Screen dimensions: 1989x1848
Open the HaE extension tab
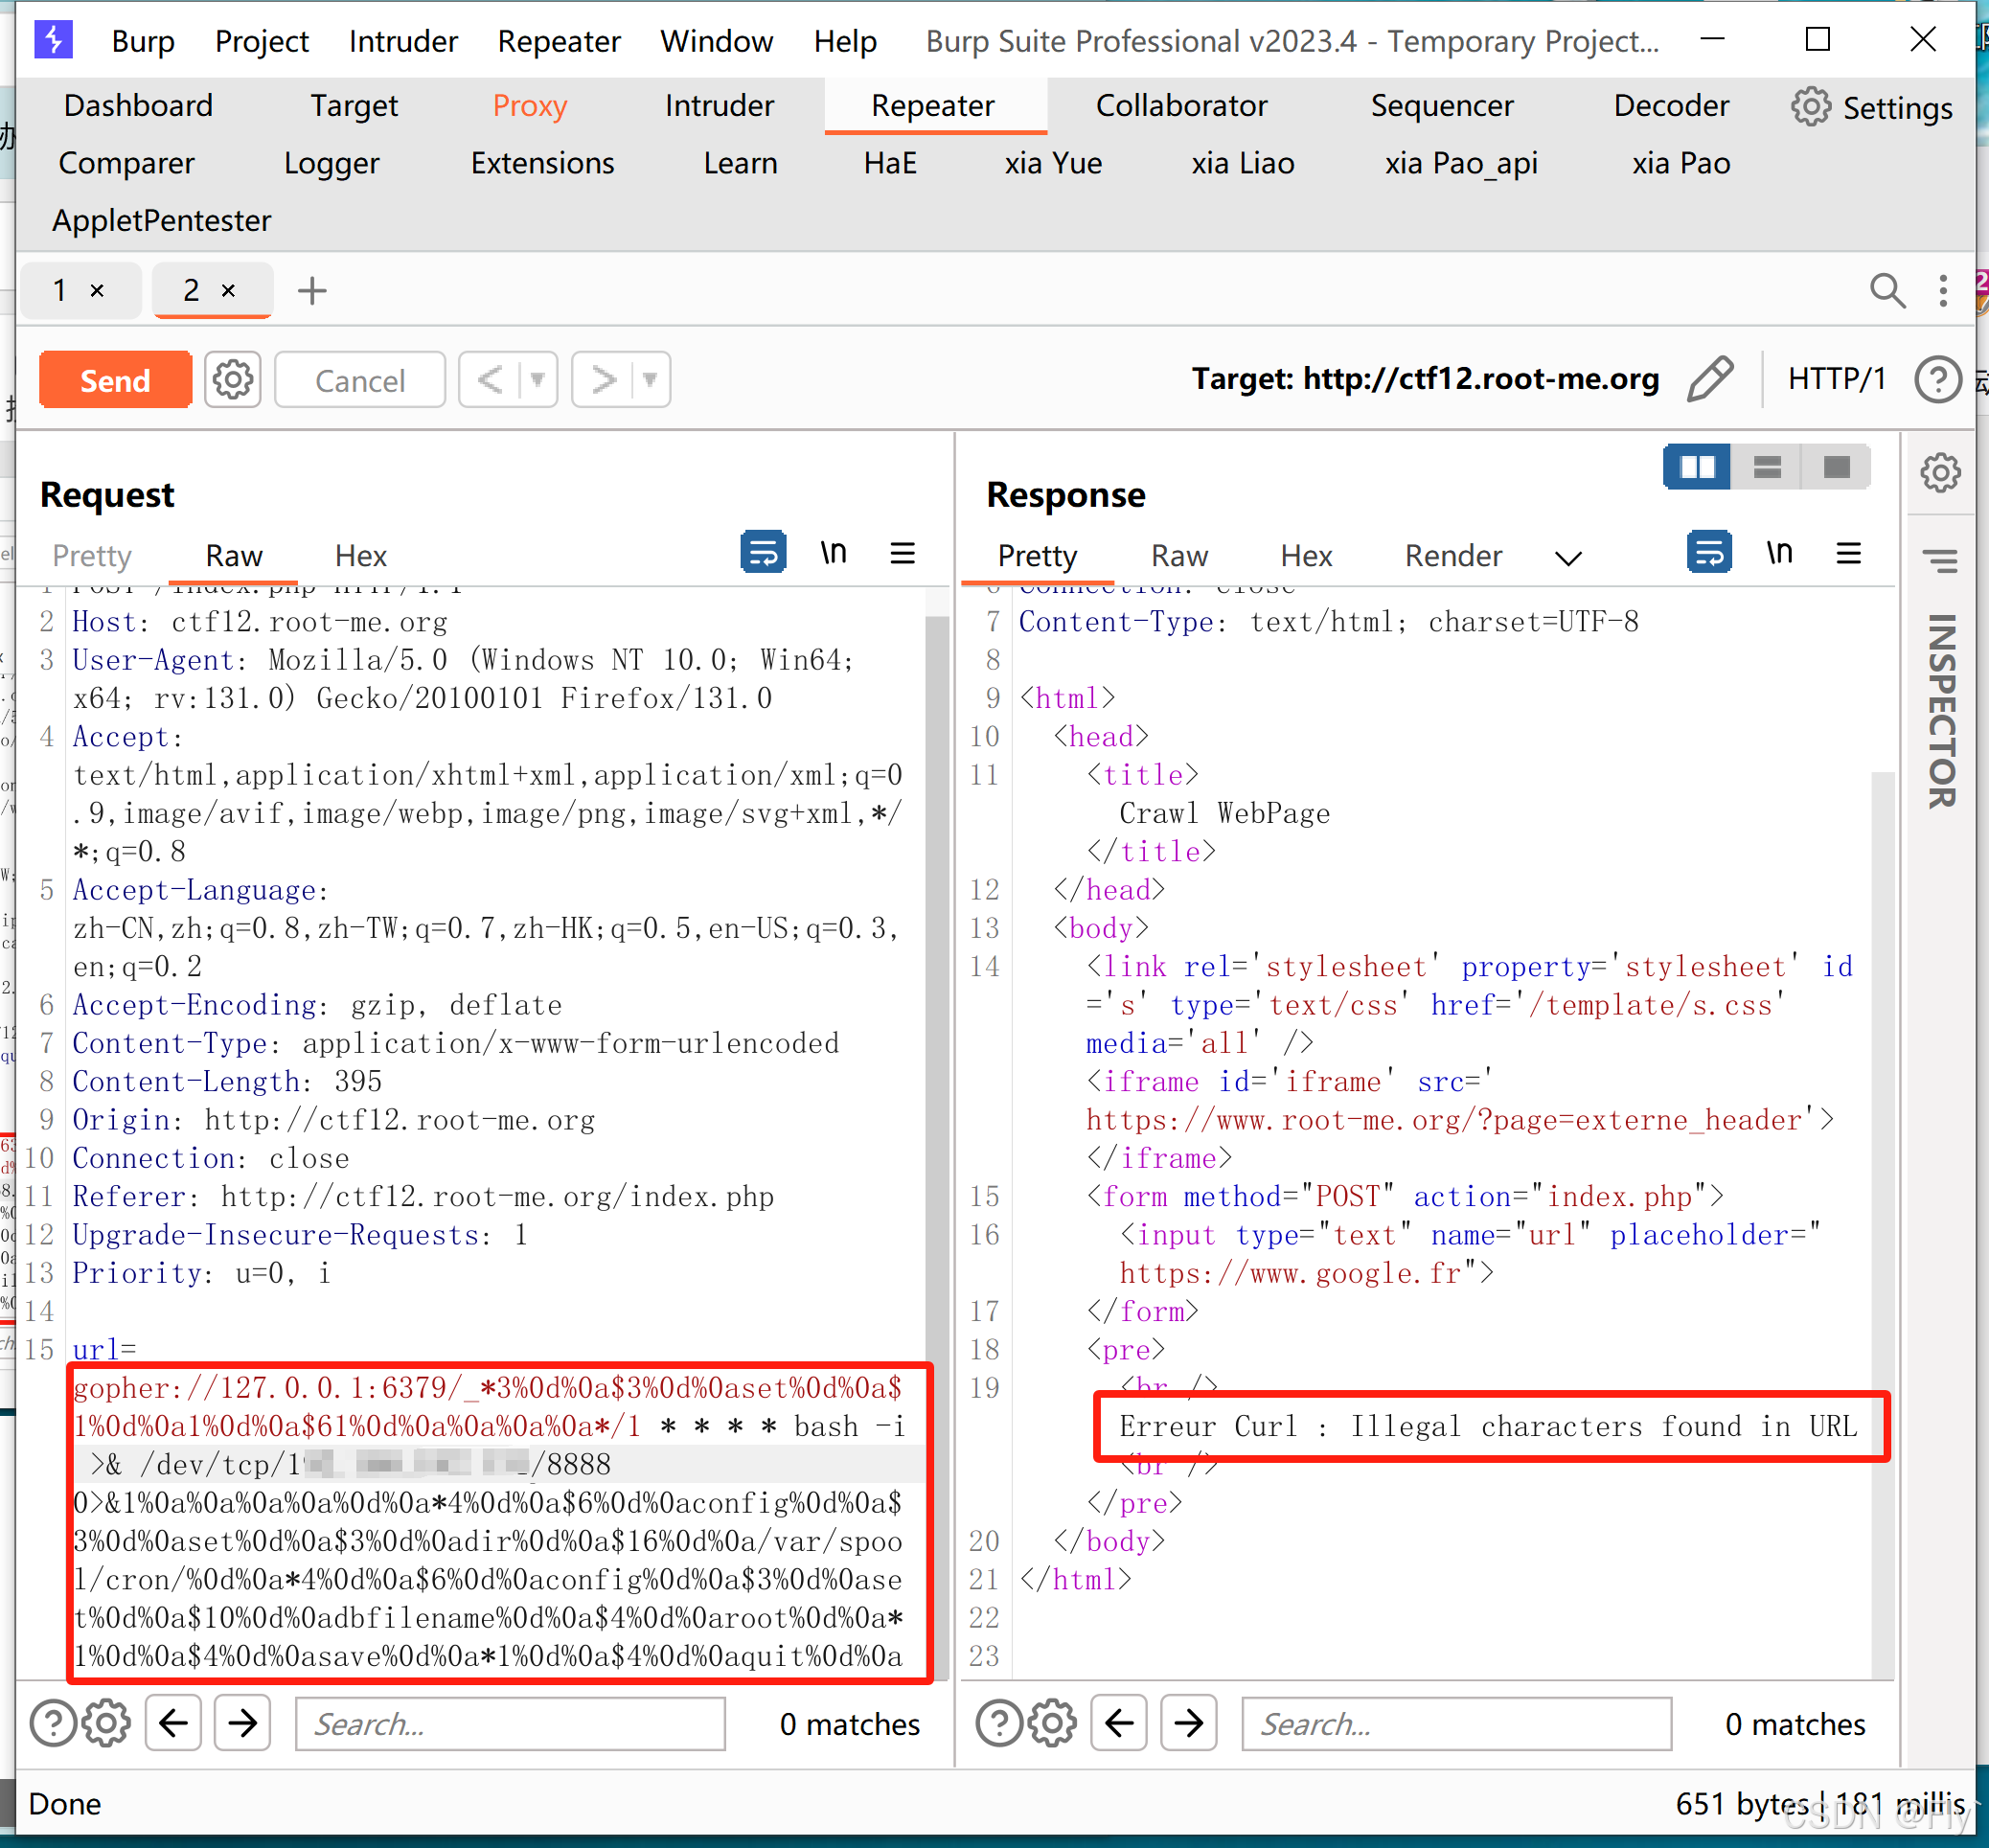click(x=890, y=163)
